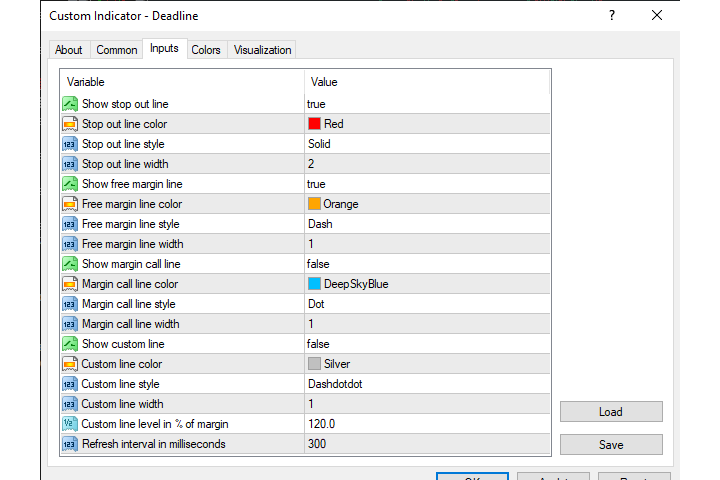
Task: Click the red color swatch
Action: (x=314, y=124)
